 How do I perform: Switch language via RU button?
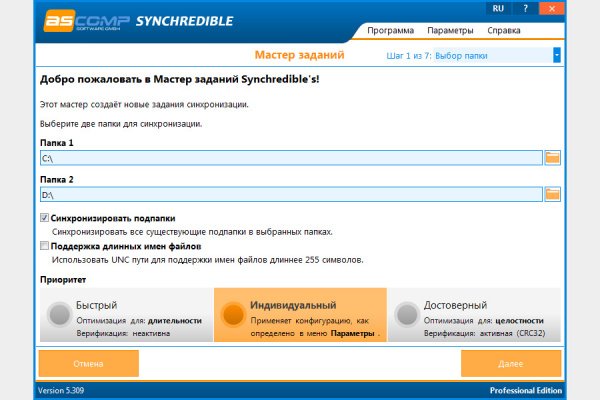pyautogui.click(x=498, y=8)
